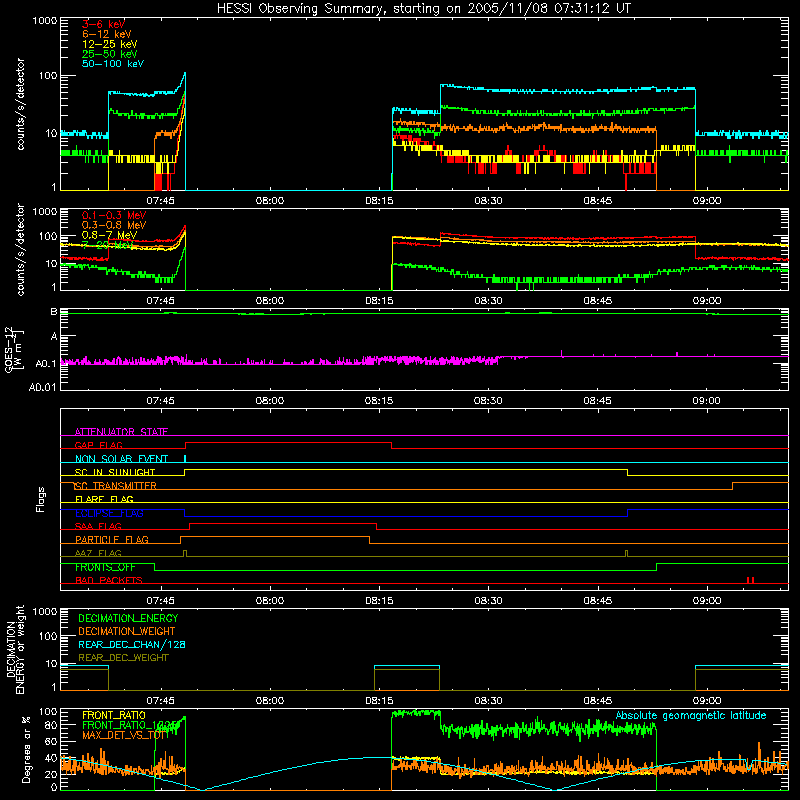Select the 3-6 keV legend label
Image resolution: width=800 pixels, height=800 pixels.
pos(104,24)
